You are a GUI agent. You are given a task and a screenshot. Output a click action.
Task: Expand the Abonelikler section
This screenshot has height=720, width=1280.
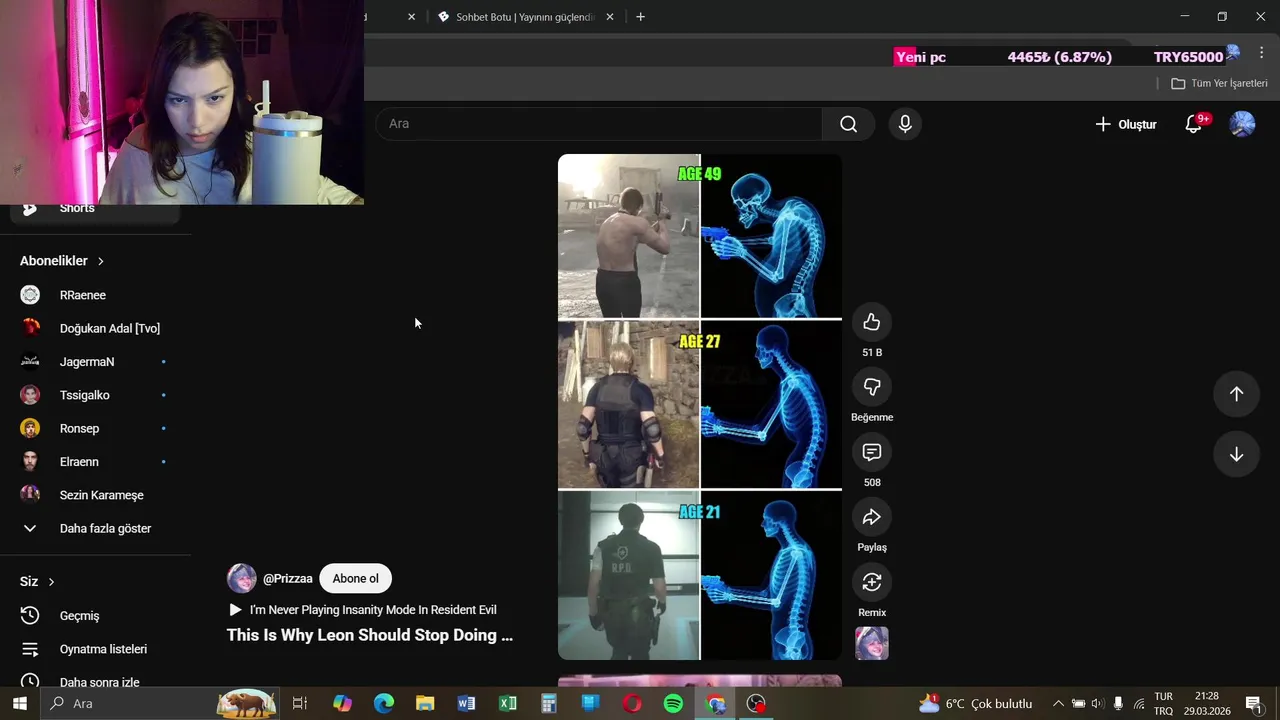coord(62,261)
